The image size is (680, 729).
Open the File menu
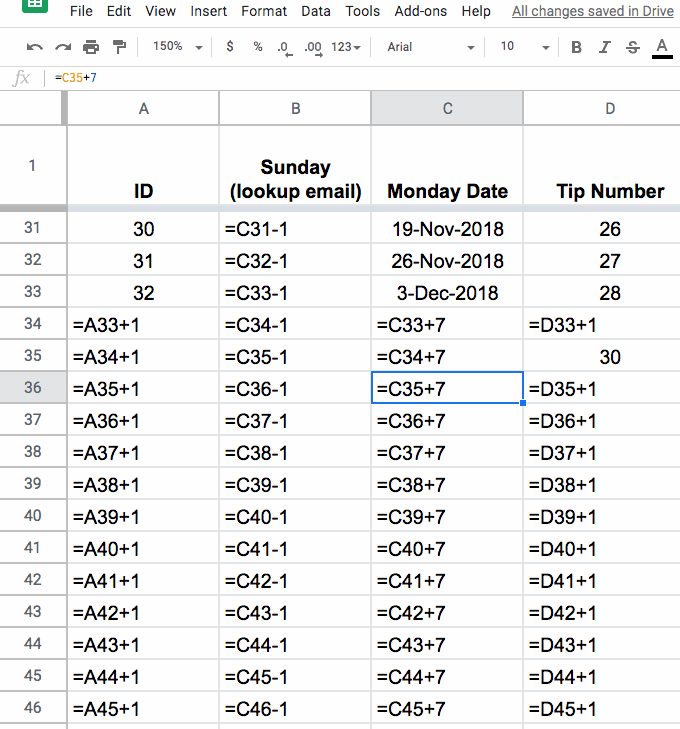coord(81,11)
